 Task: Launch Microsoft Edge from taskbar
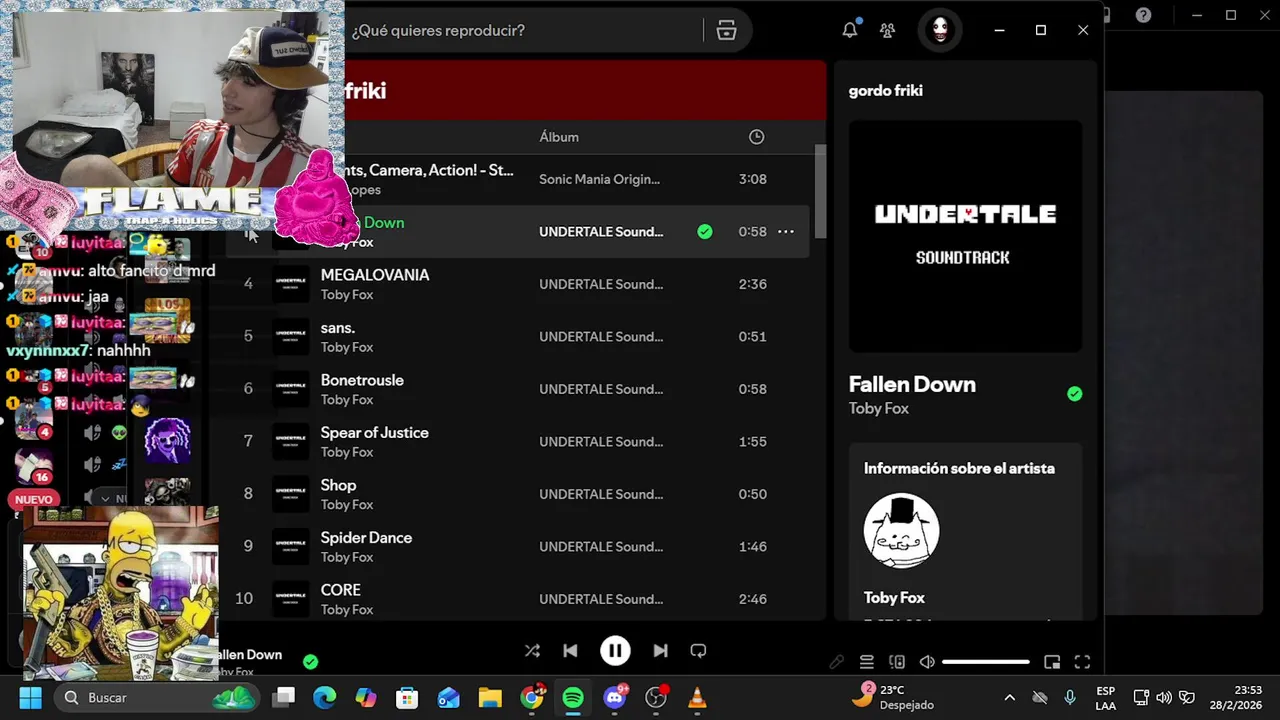(325, 698)
